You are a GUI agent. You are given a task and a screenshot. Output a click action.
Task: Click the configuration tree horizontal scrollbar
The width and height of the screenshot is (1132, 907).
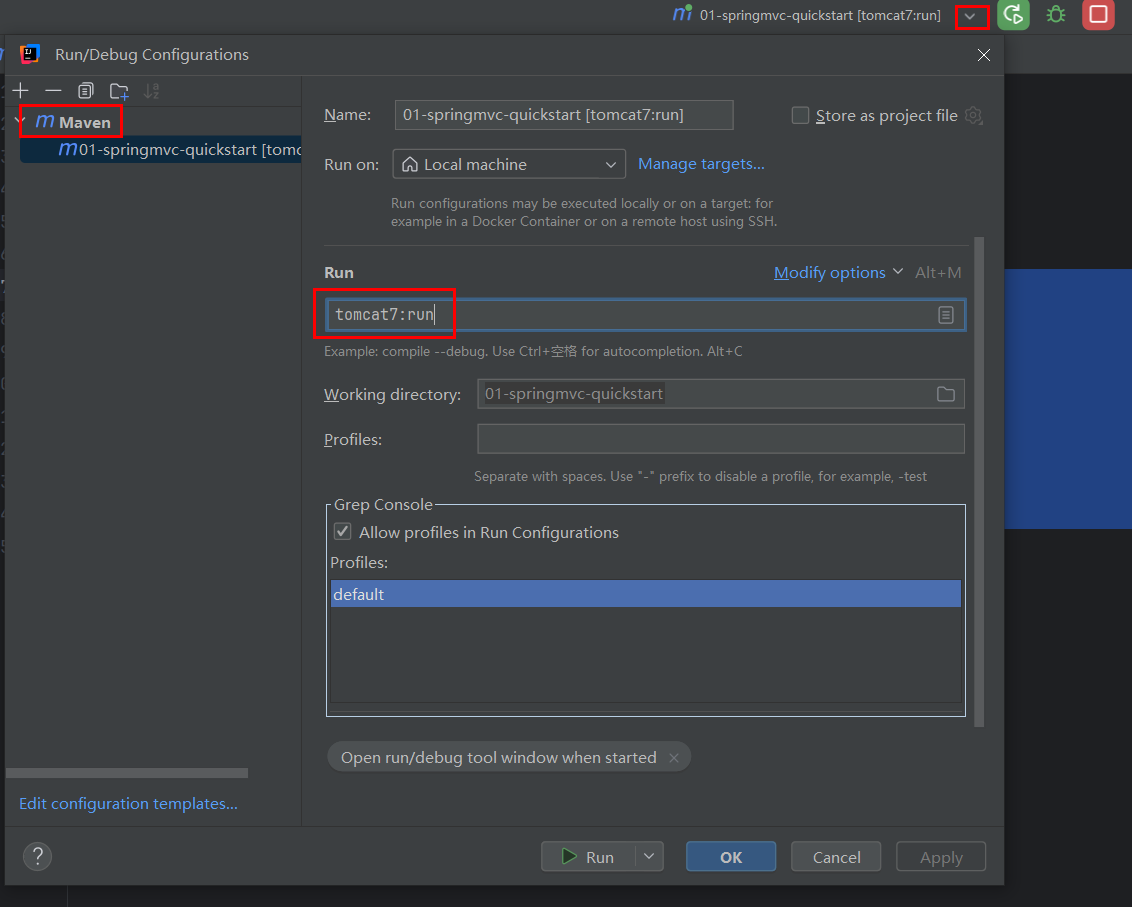127,773
